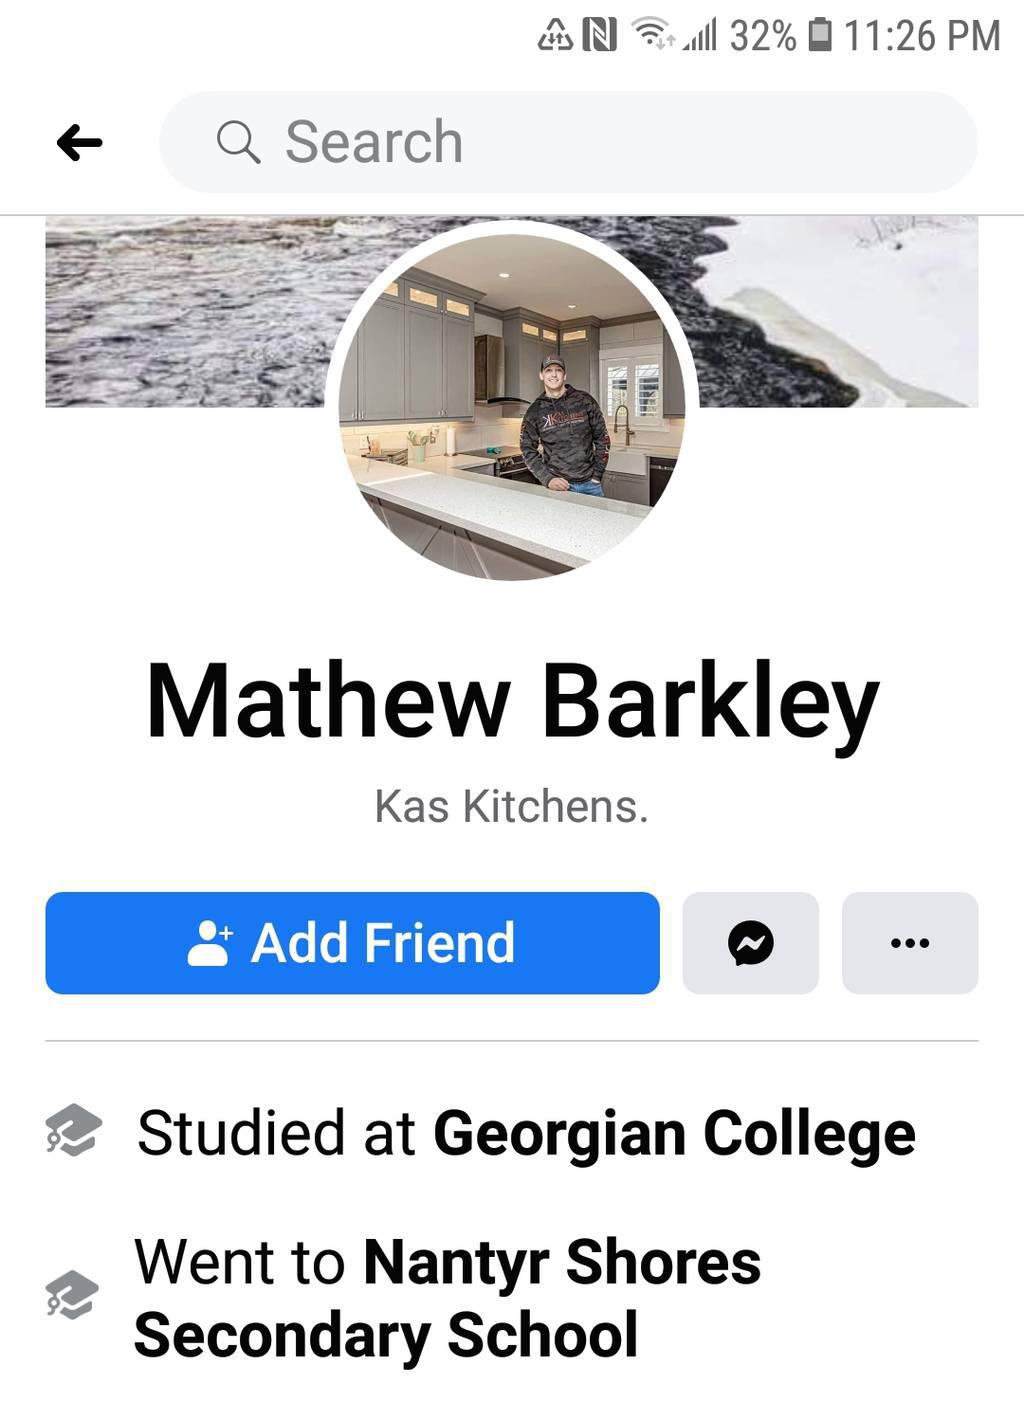Tap the recycle-style icon in the status bar

point(555,36)
